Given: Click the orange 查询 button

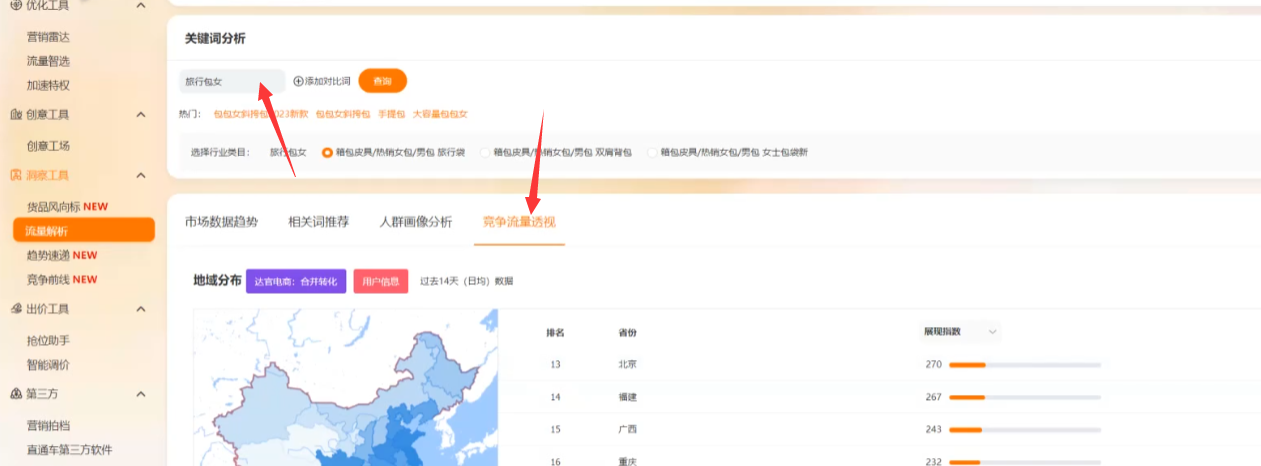Looking at the screenshot, I should (x=382, y=81).
